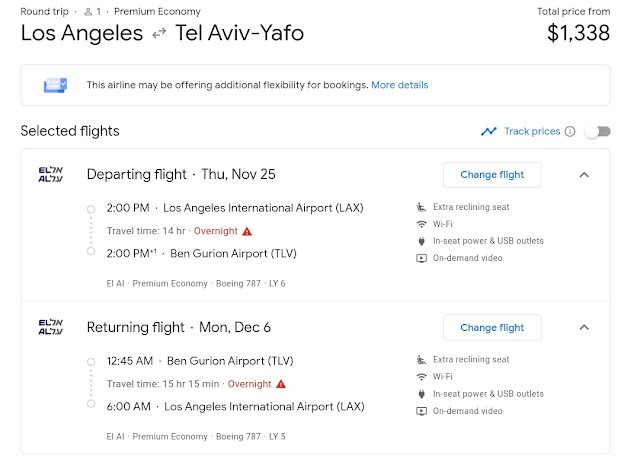The image size is (640, 468).
Task: Click the departing flight overnight warning icon
Action: pos(247,231)
